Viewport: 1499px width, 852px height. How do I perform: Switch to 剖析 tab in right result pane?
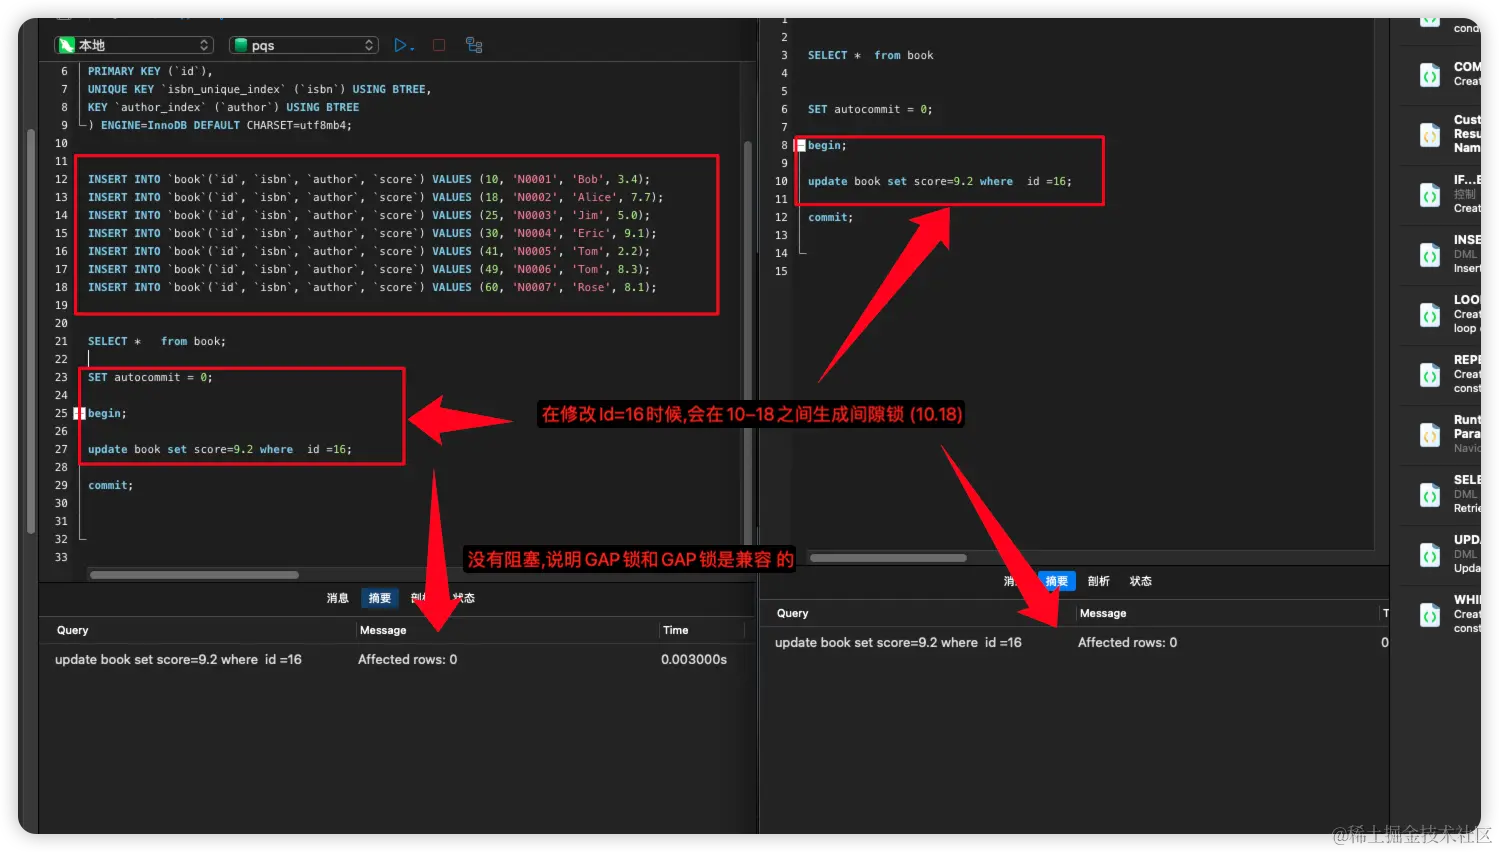point(1099,581)
